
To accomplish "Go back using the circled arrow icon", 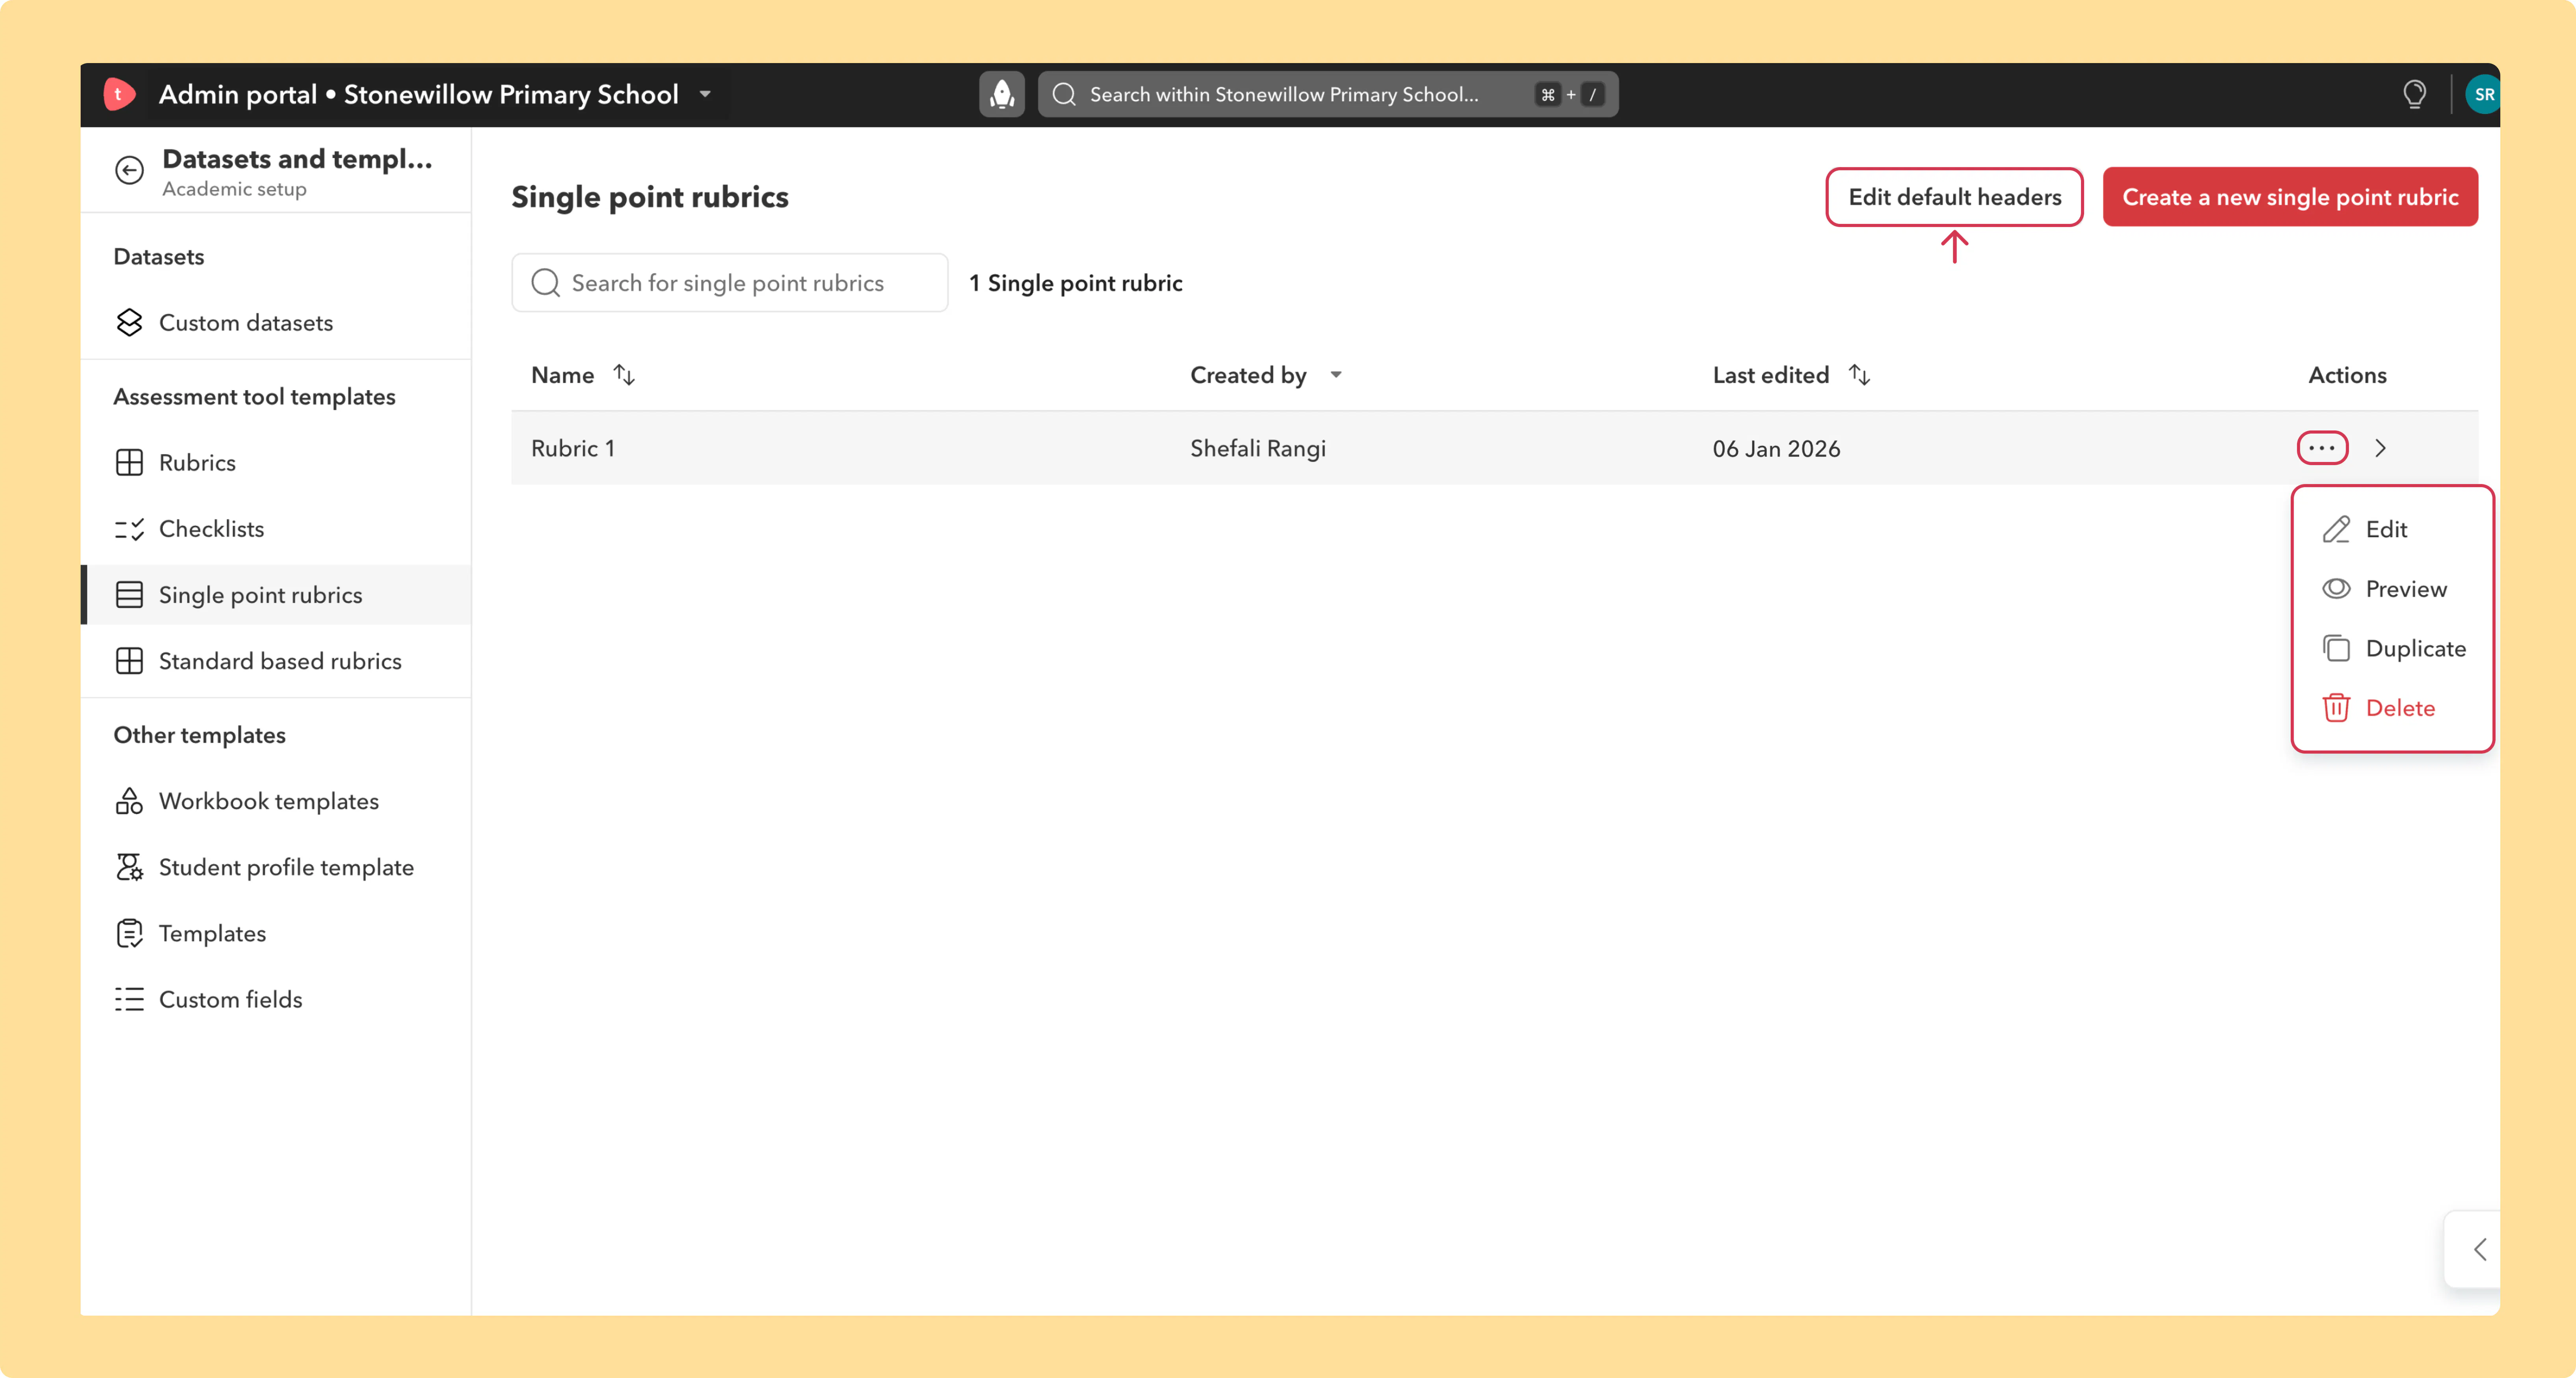I will tap(129, 170).
